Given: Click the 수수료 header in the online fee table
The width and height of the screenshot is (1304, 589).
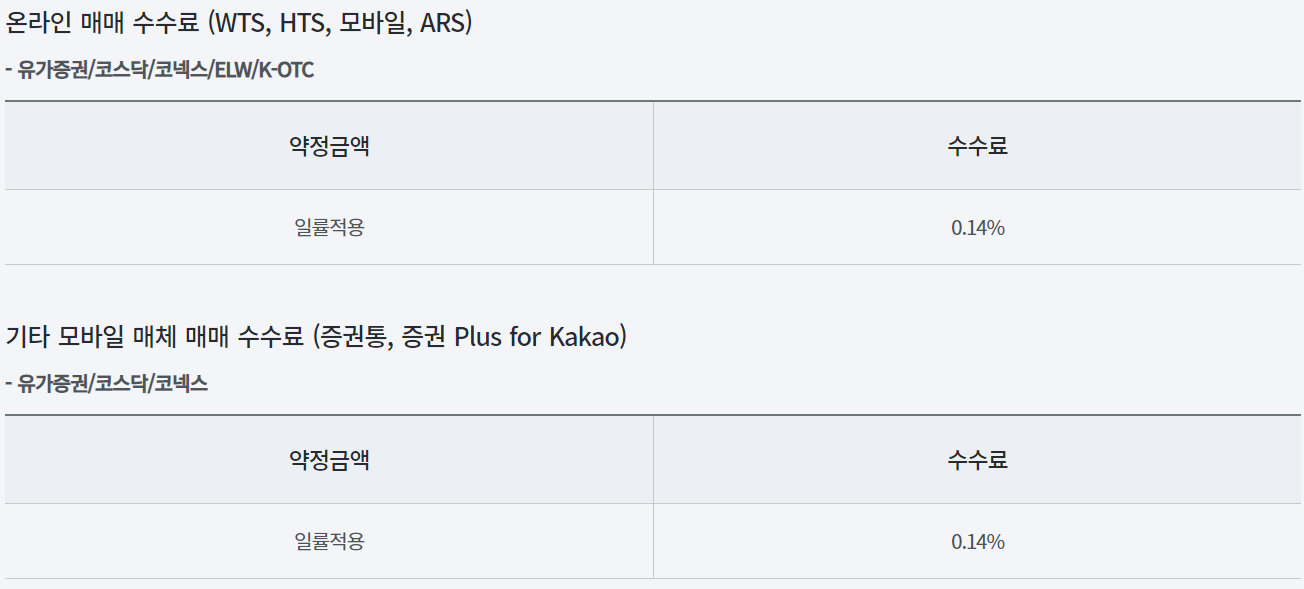Looking at the screenshot, I should [978, 146].
